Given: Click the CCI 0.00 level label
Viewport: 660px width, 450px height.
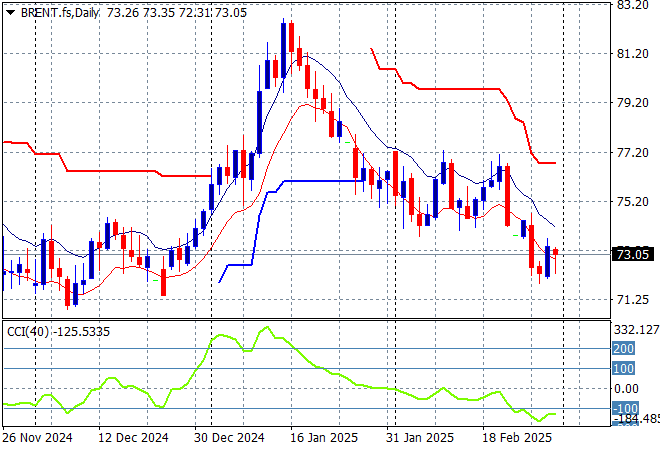Looking at the screenshot, I should coord(626,389).
